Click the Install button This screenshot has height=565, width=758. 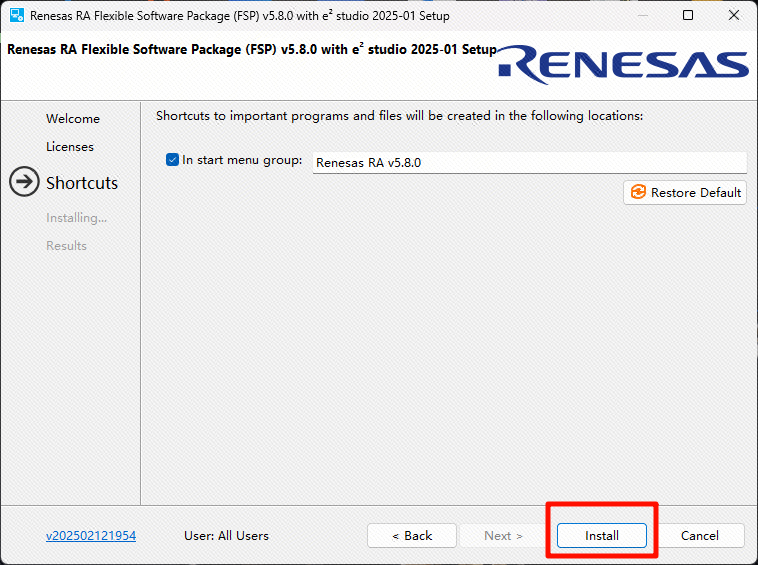(601, 536)
